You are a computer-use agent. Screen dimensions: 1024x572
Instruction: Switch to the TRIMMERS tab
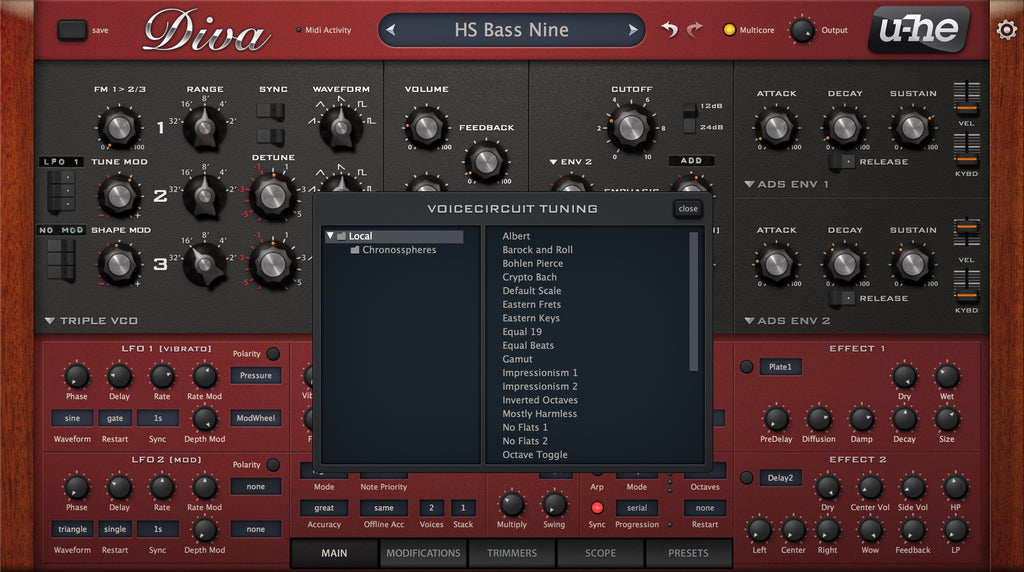512,553
